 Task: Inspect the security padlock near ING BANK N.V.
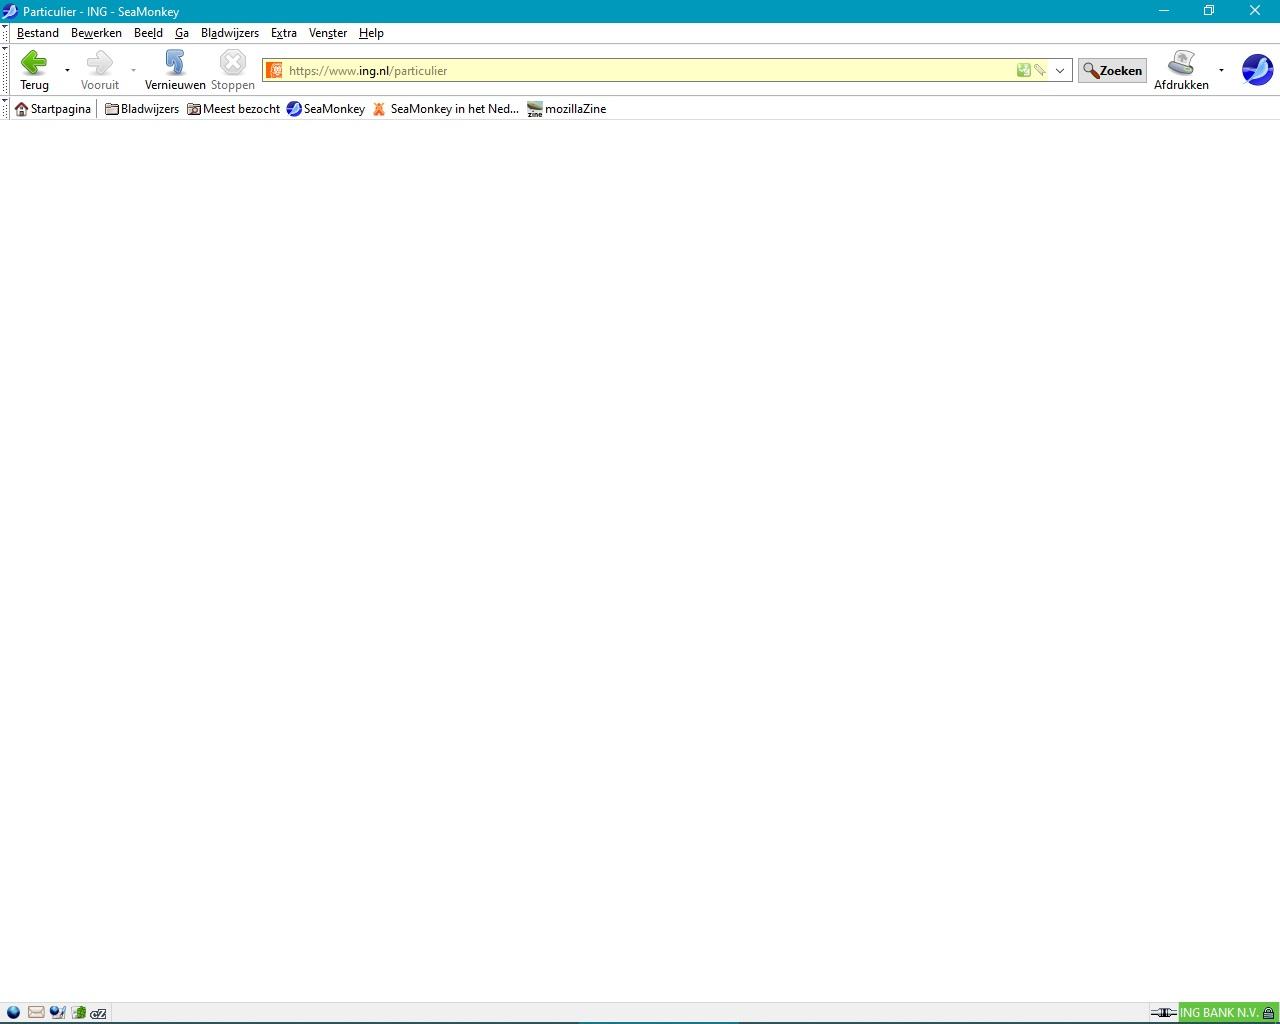(1268, 1012)
